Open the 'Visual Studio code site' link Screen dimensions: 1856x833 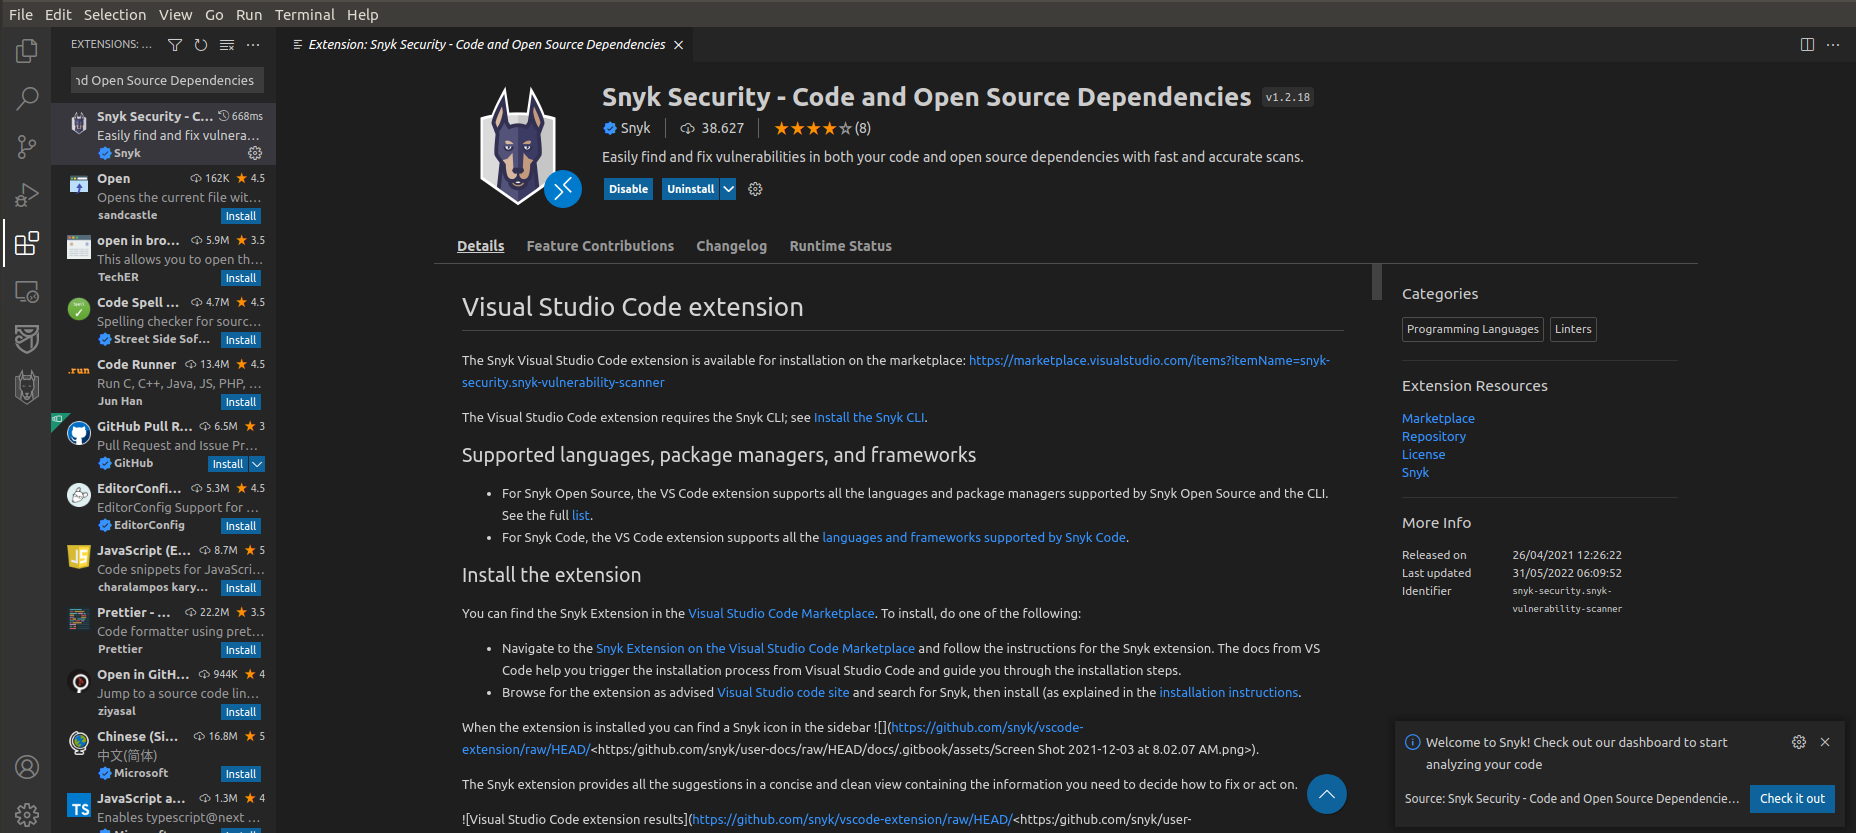click(x=783, y=692)
